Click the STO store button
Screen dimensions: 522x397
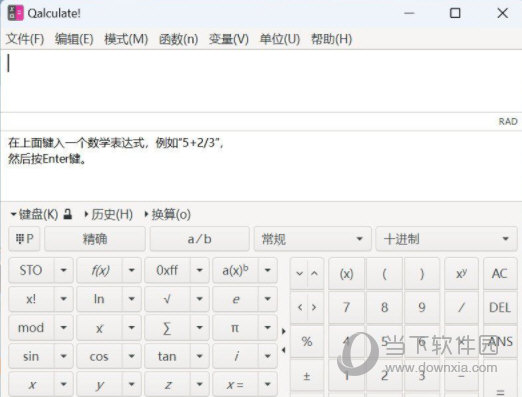coord(31,270)
